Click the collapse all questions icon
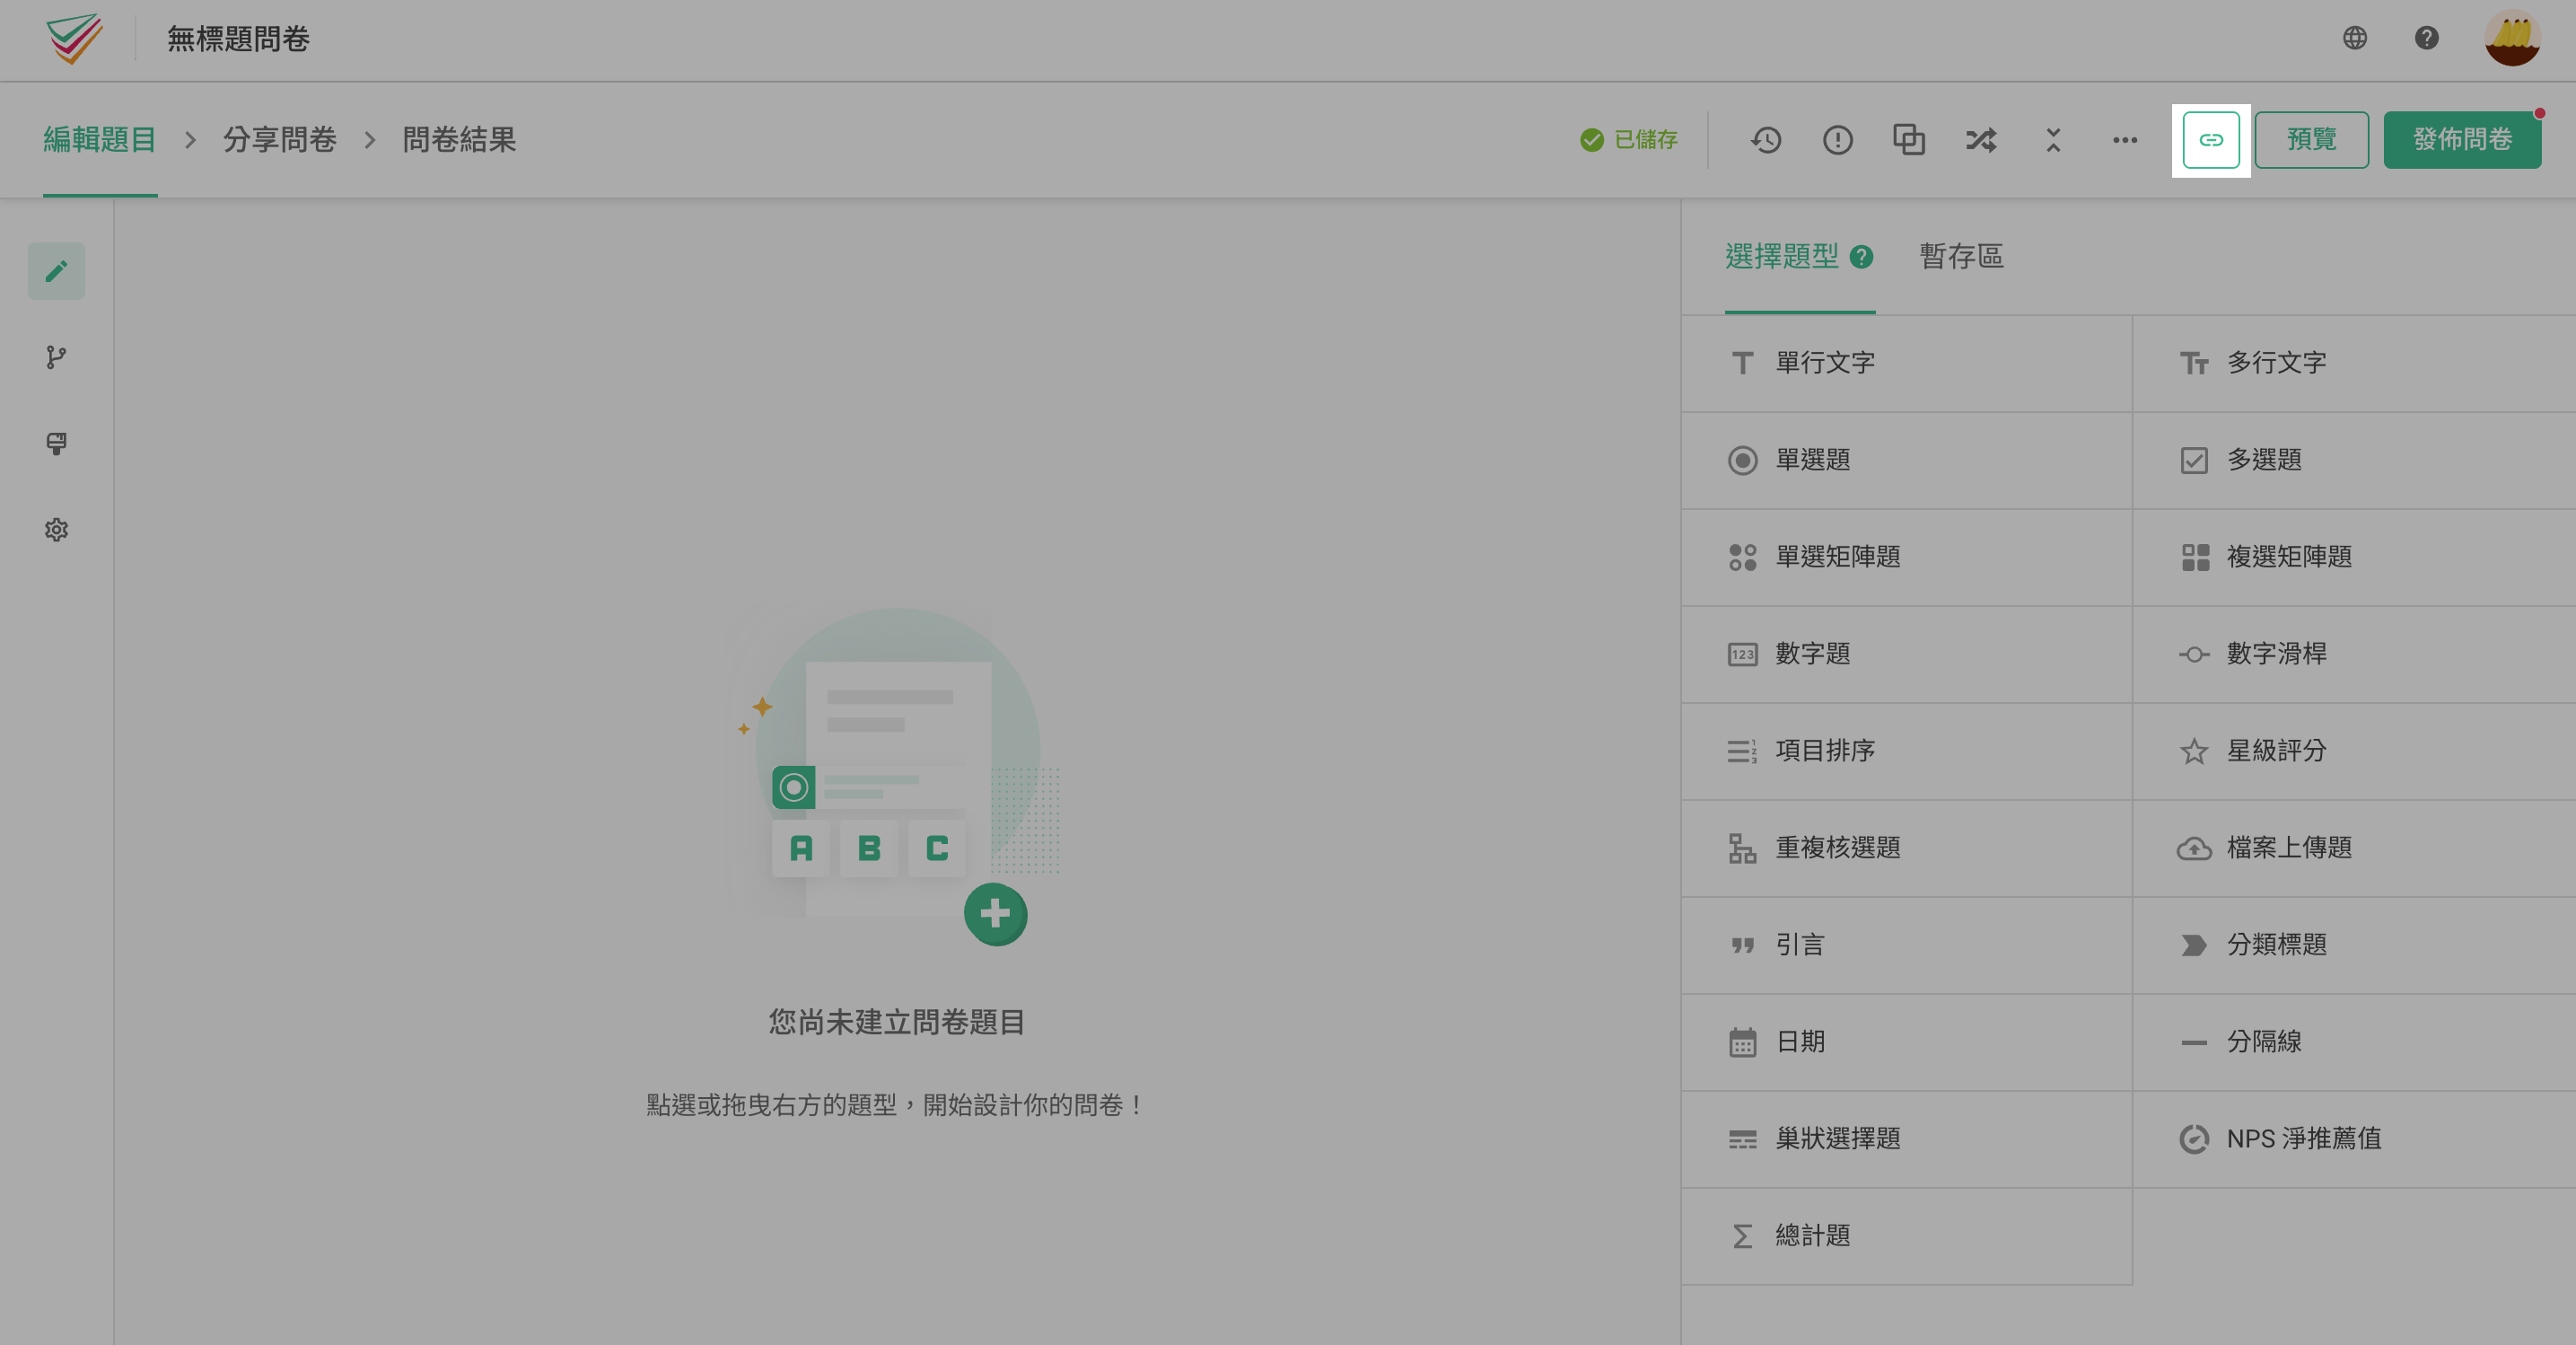This screenshot has width=2576, height=1345. click(2053, 140)
